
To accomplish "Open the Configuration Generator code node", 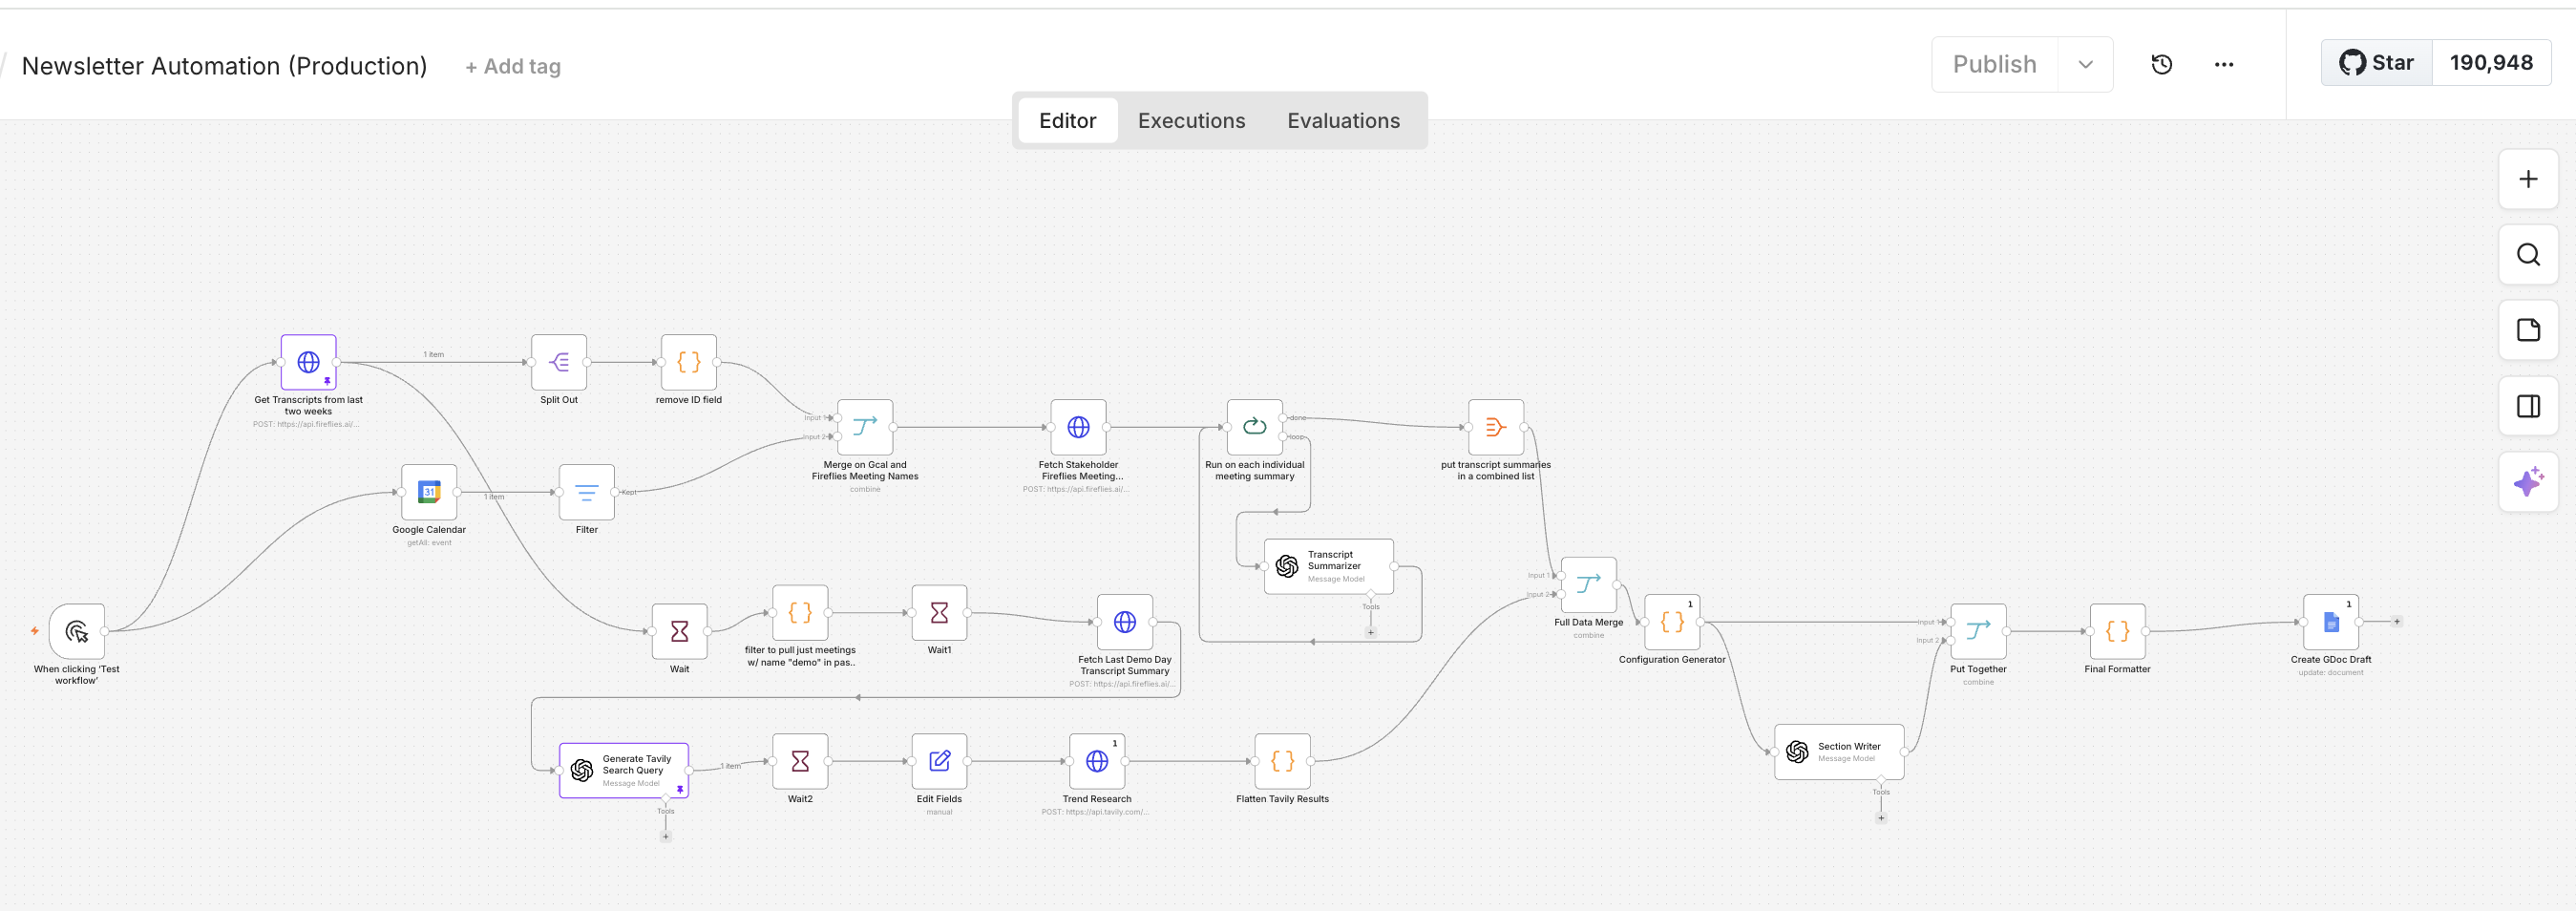I will pyautogui.click(x=1672, y=622).
